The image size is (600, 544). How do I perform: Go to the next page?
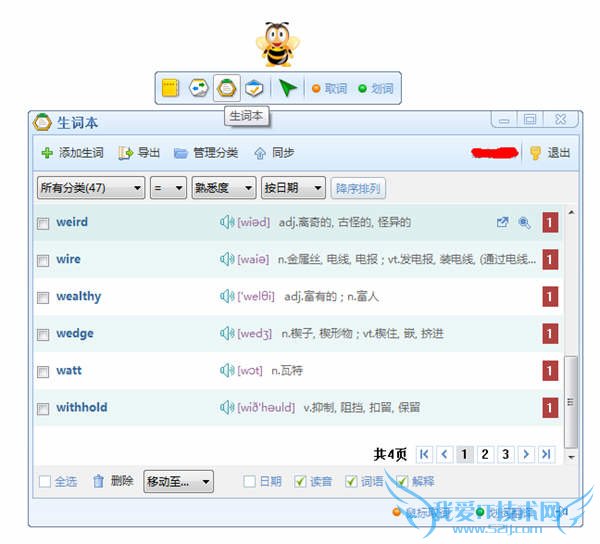tap(526, 454)
